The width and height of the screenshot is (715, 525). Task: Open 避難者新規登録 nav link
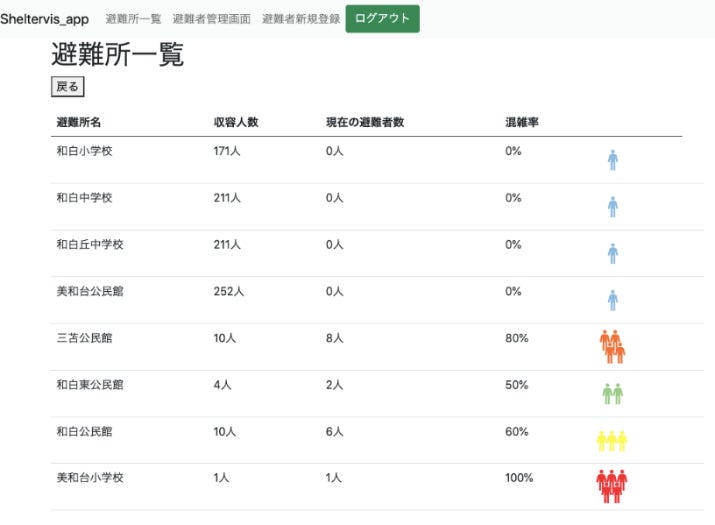301,19
